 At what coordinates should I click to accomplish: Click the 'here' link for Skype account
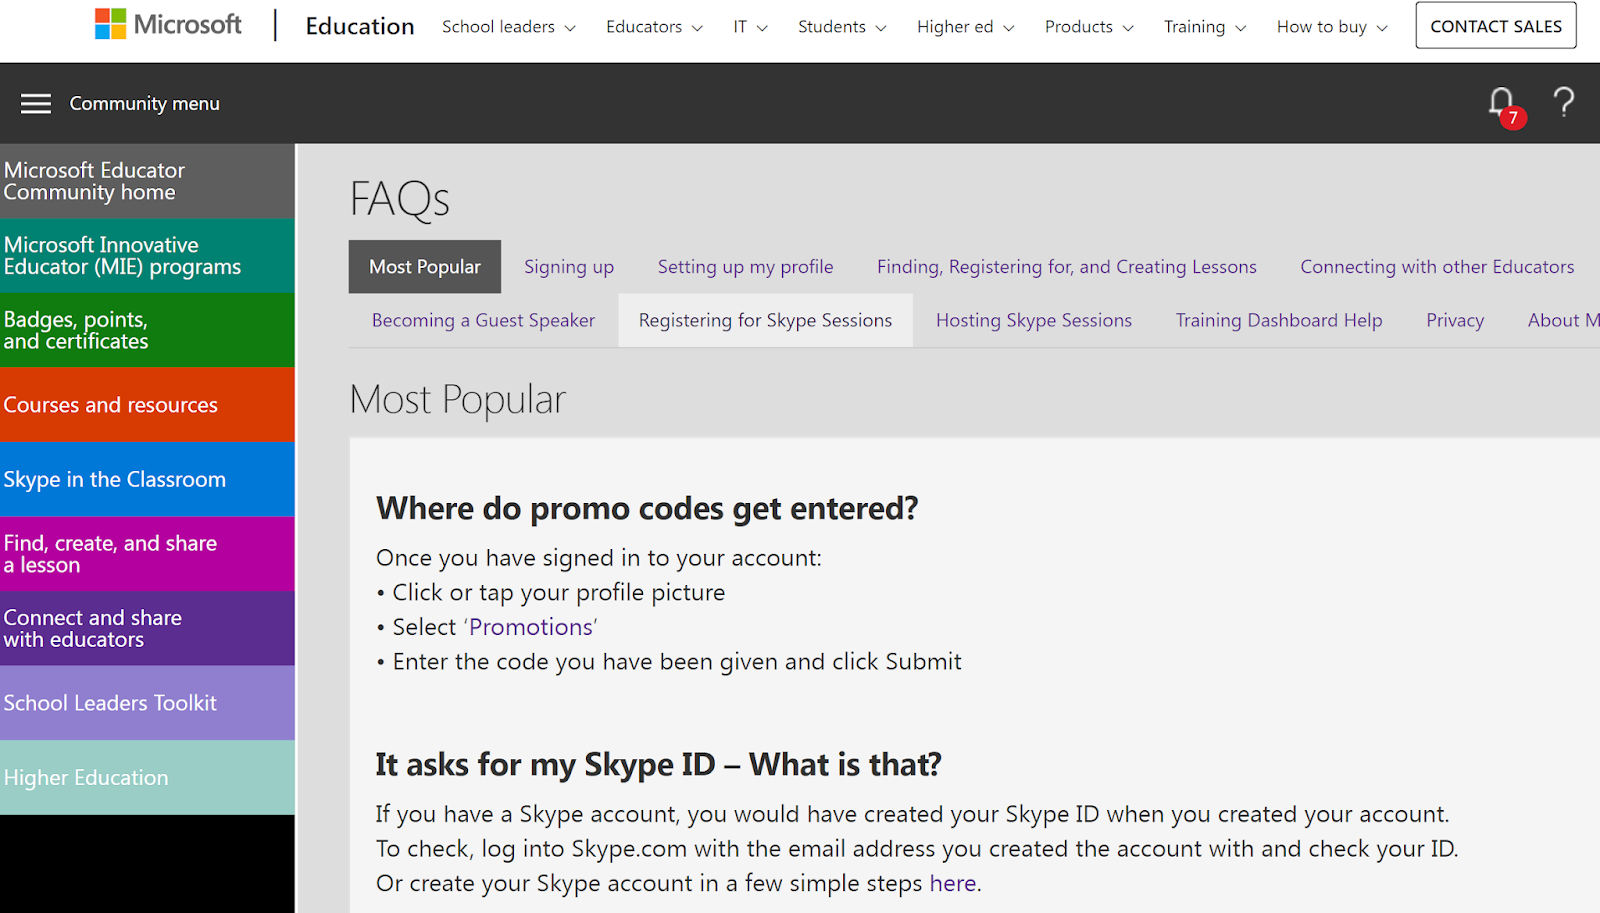coord(952,883)
